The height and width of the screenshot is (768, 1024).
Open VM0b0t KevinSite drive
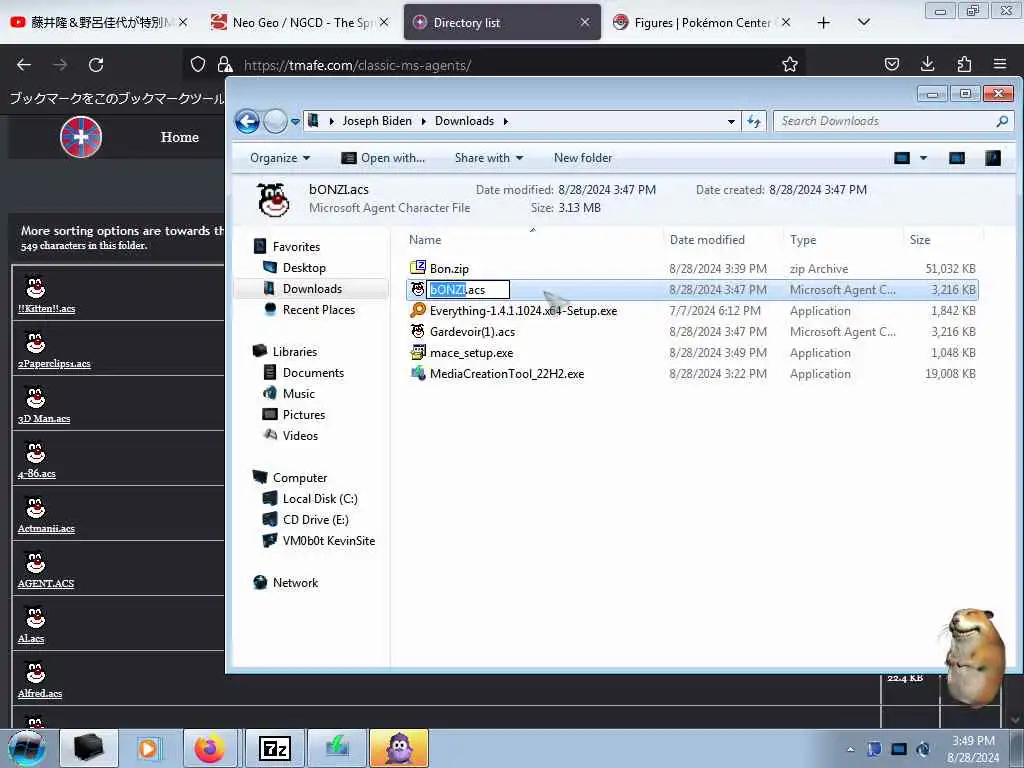coord(328,541)
